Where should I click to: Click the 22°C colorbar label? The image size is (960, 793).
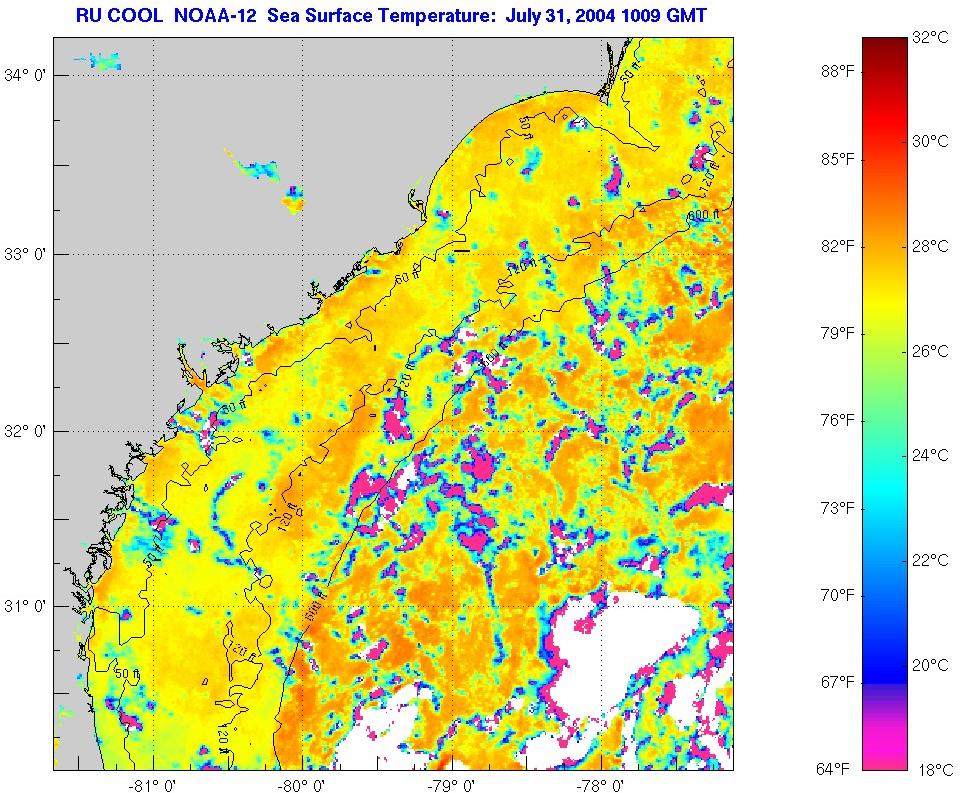pyautogui.click(x=930, y=560)
